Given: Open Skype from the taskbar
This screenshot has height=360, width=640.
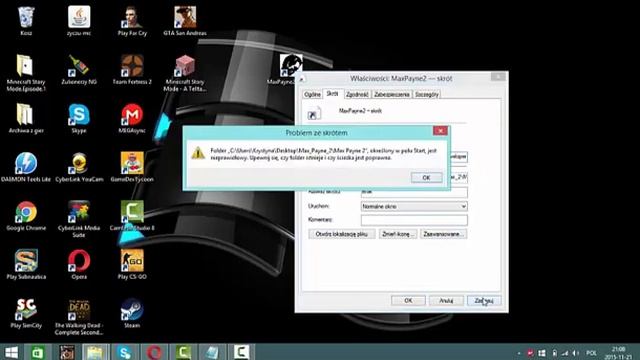Looking at the screenshot, I should tap(124, 352).
